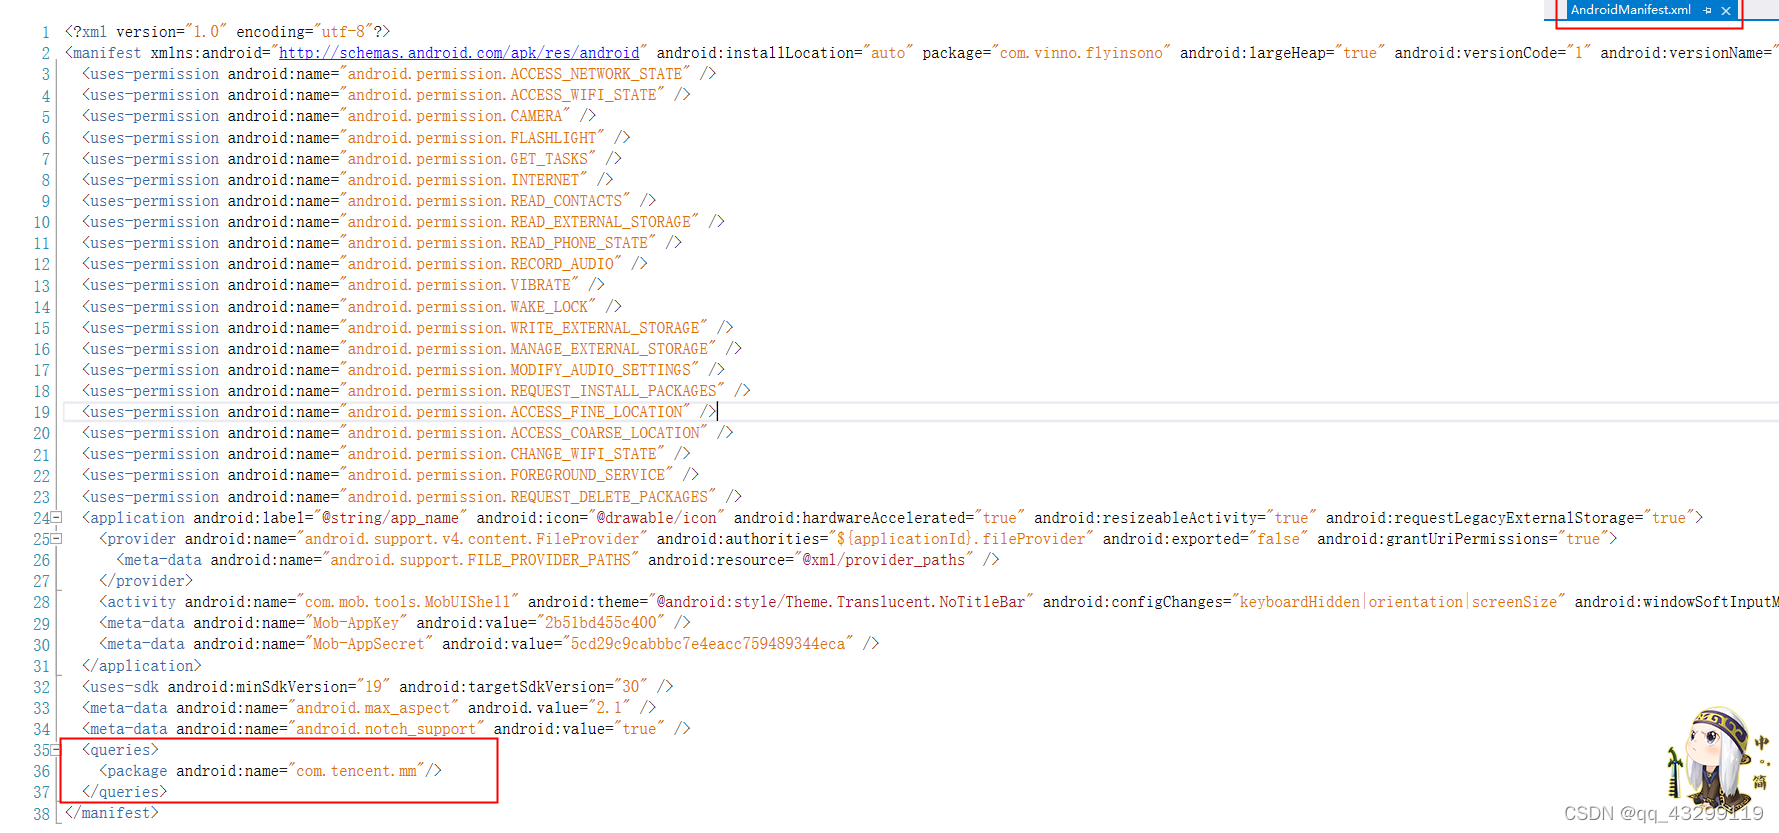Click the ACCESS_FINE_LOCATION permission value
1779x833 pixels.
click(x=515, y=411)
